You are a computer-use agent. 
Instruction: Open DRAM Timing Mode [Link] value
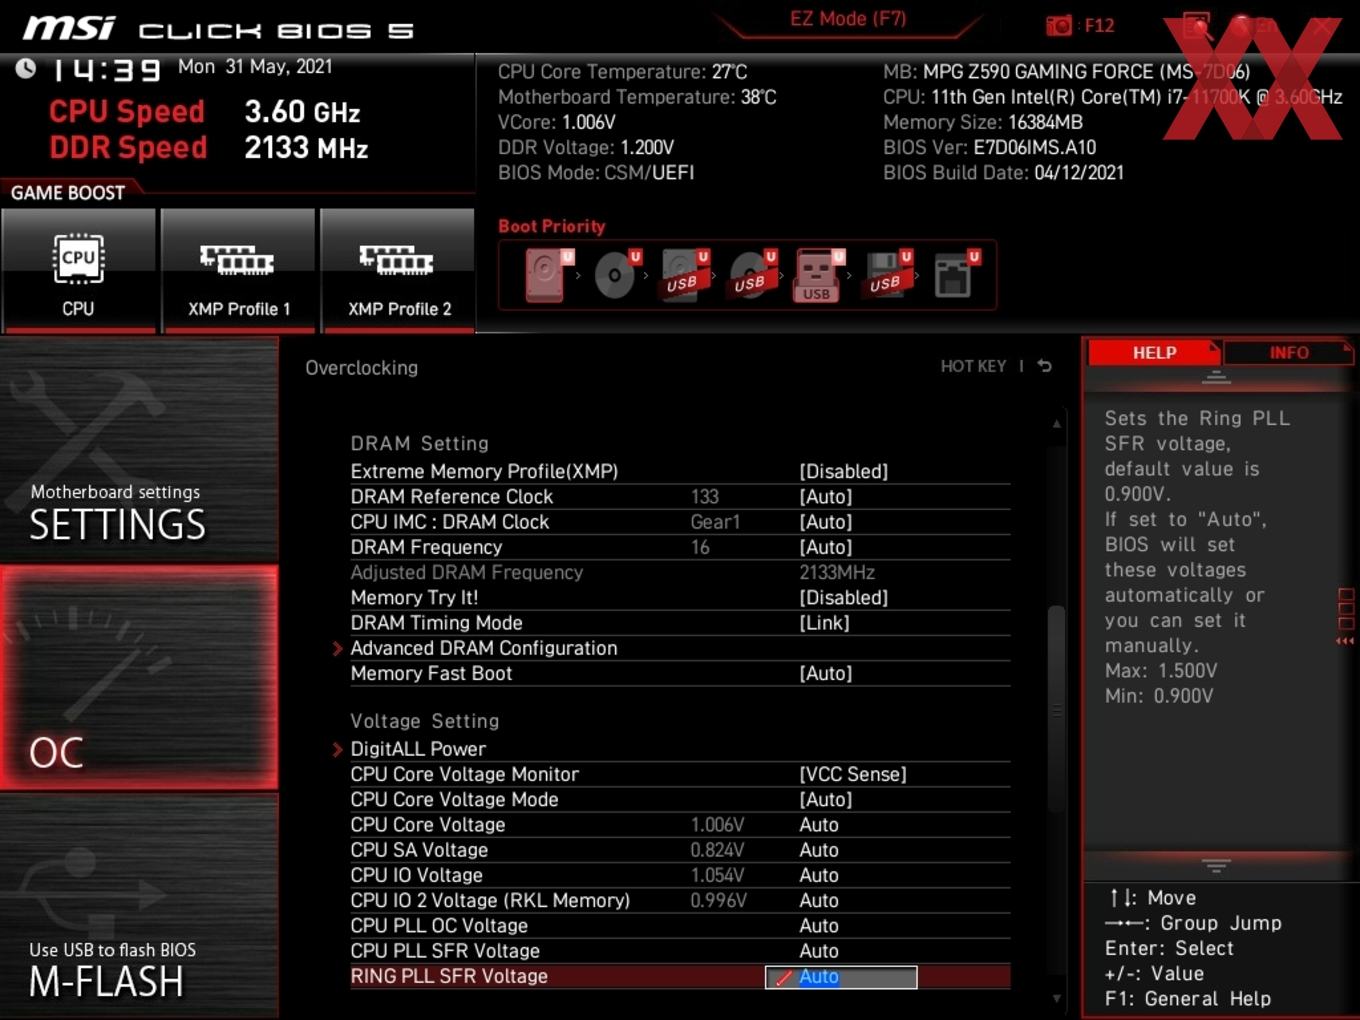point(824,622)
